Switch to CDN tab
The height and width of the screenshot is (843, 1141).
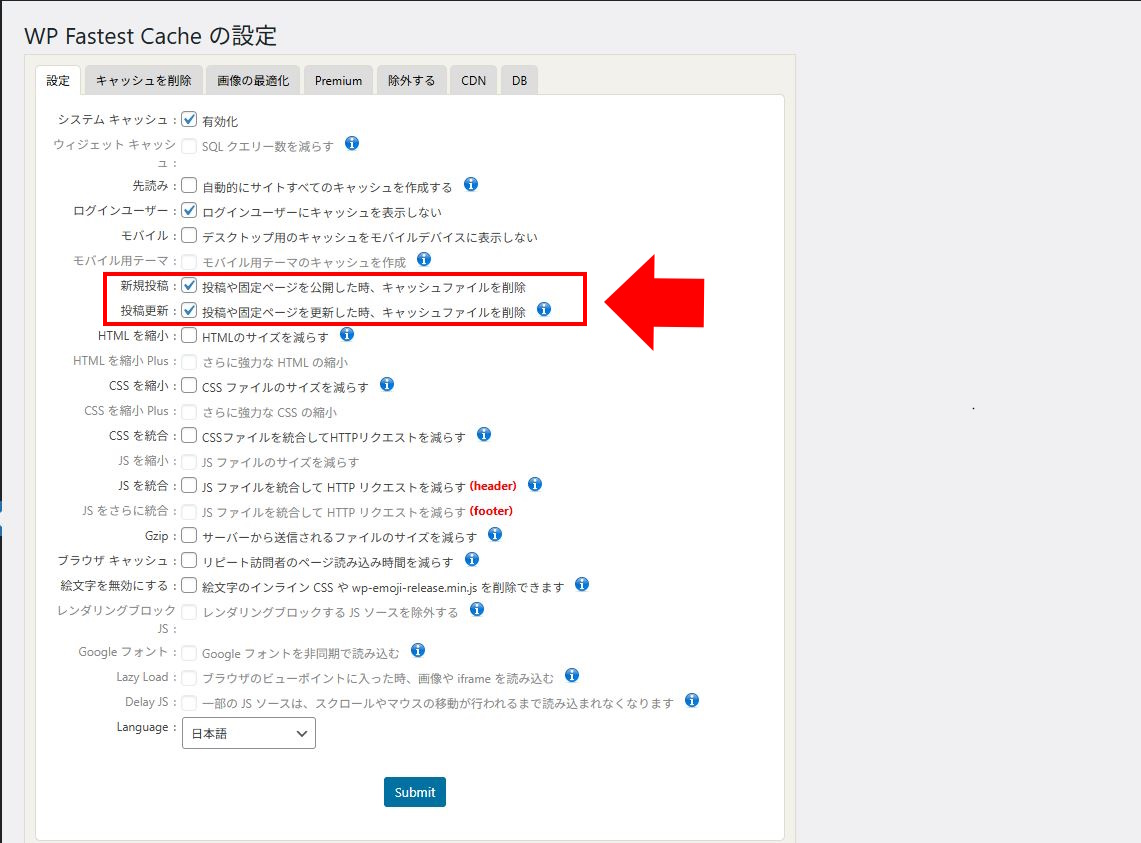(473, 80)
